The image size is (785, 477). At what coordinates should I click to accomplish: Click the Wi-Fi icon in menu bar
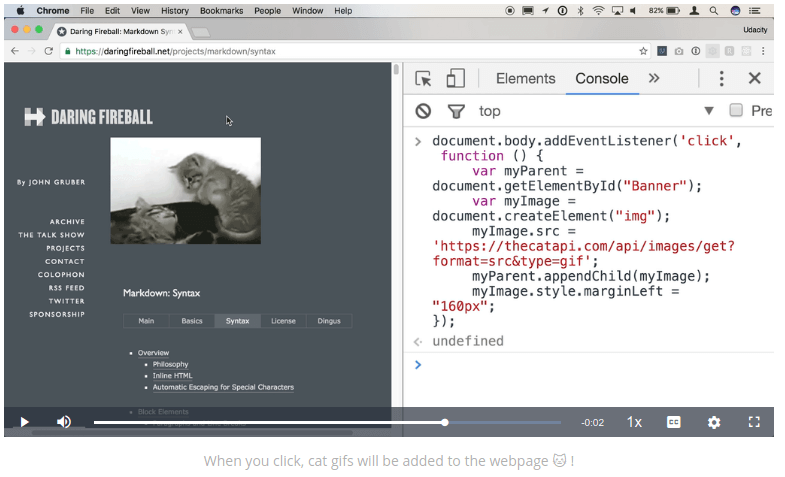pyautogui.click(x=598, y=11)
